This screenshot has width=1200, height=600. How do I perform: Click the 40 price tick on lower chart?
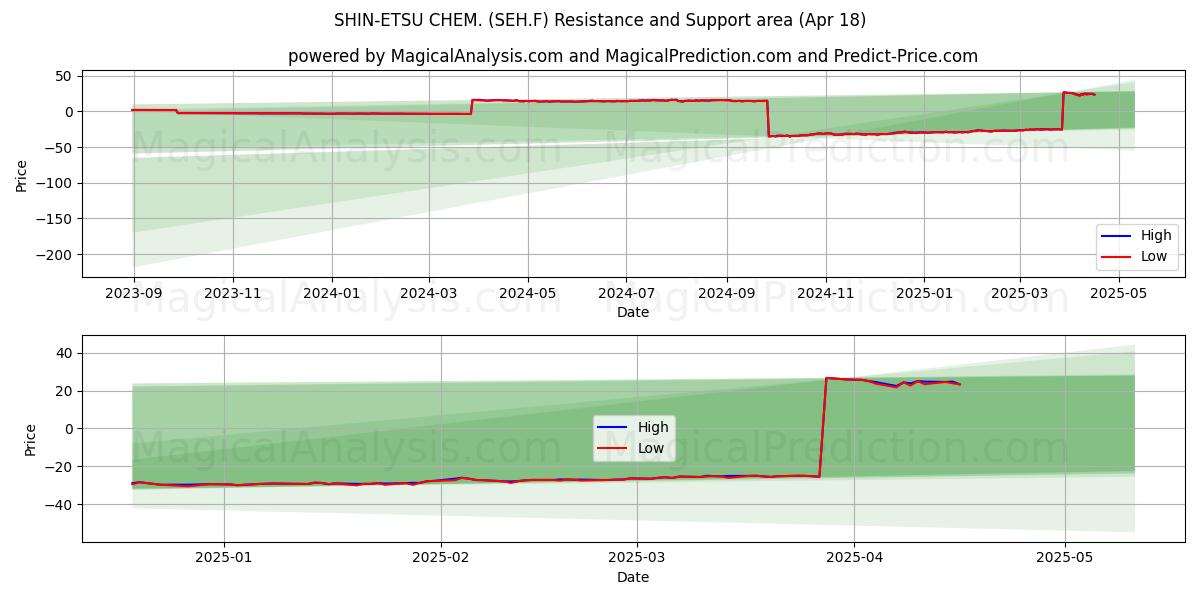click(66, 353)
